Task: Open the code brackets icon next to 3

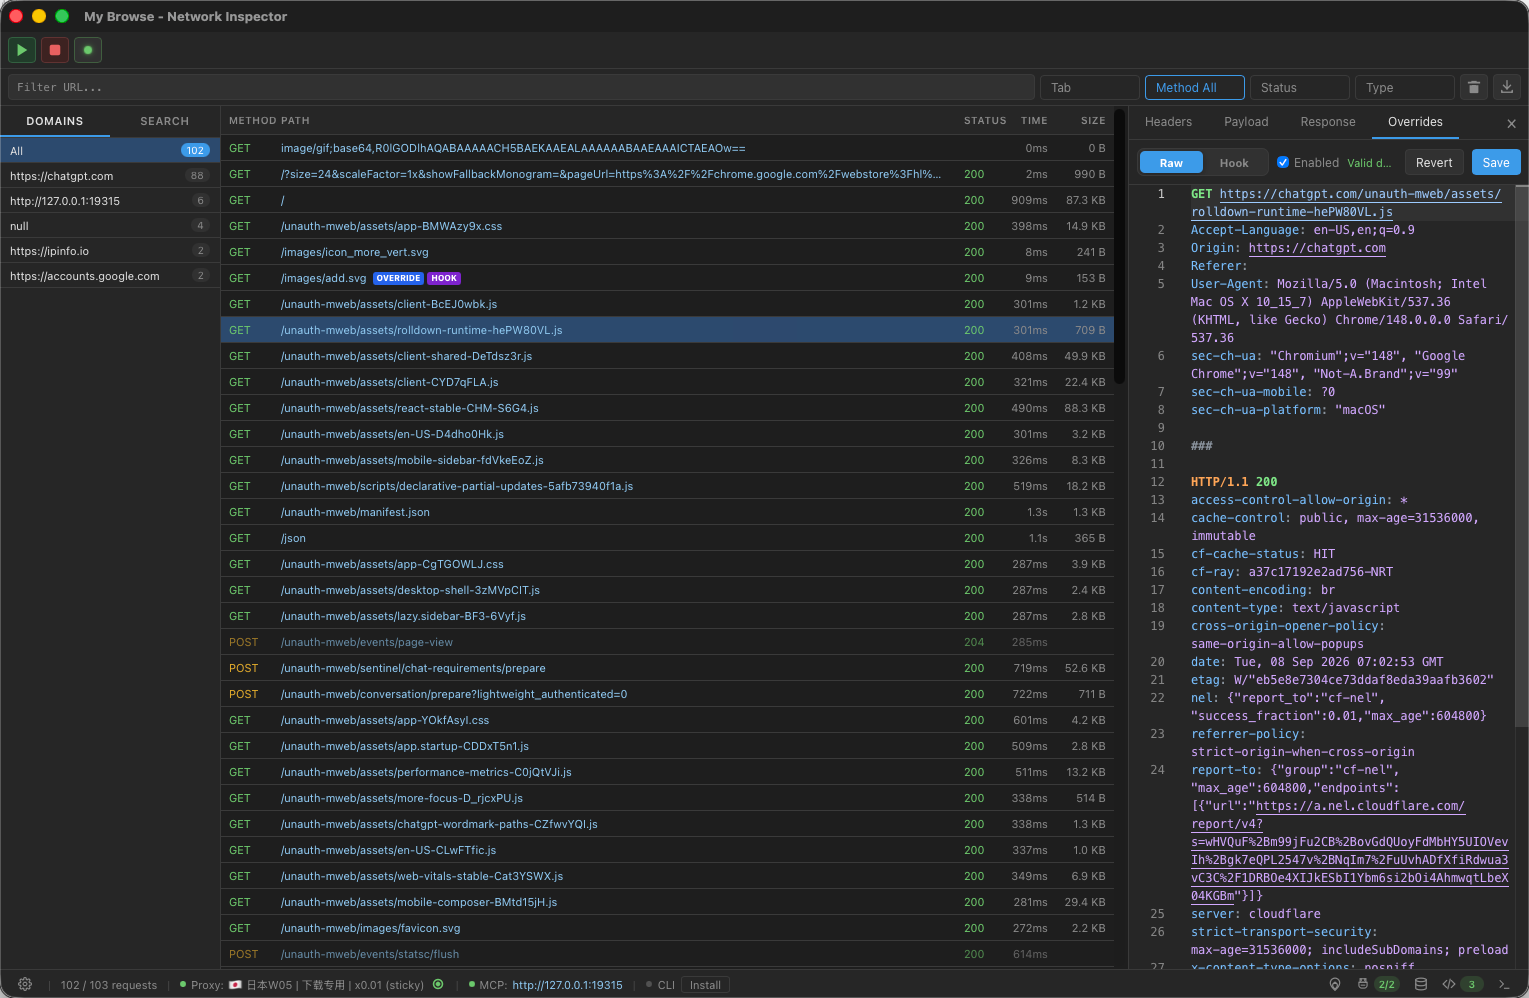Action: coord(1449,984)
